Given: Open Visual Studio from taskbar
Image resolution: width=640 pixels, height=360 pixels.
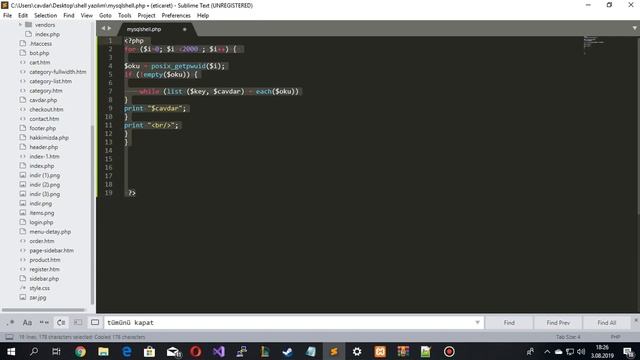Looking at the screenshot, I should tap(218, 351).
